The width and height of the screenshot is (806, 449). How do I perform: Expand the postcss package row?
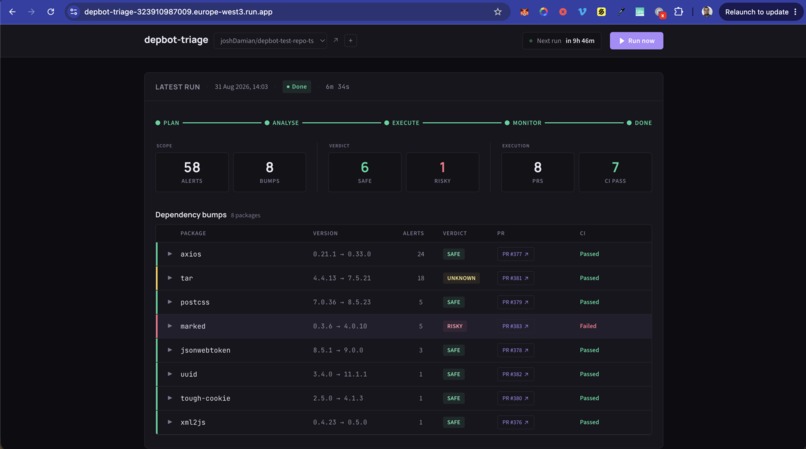(170, 302)
